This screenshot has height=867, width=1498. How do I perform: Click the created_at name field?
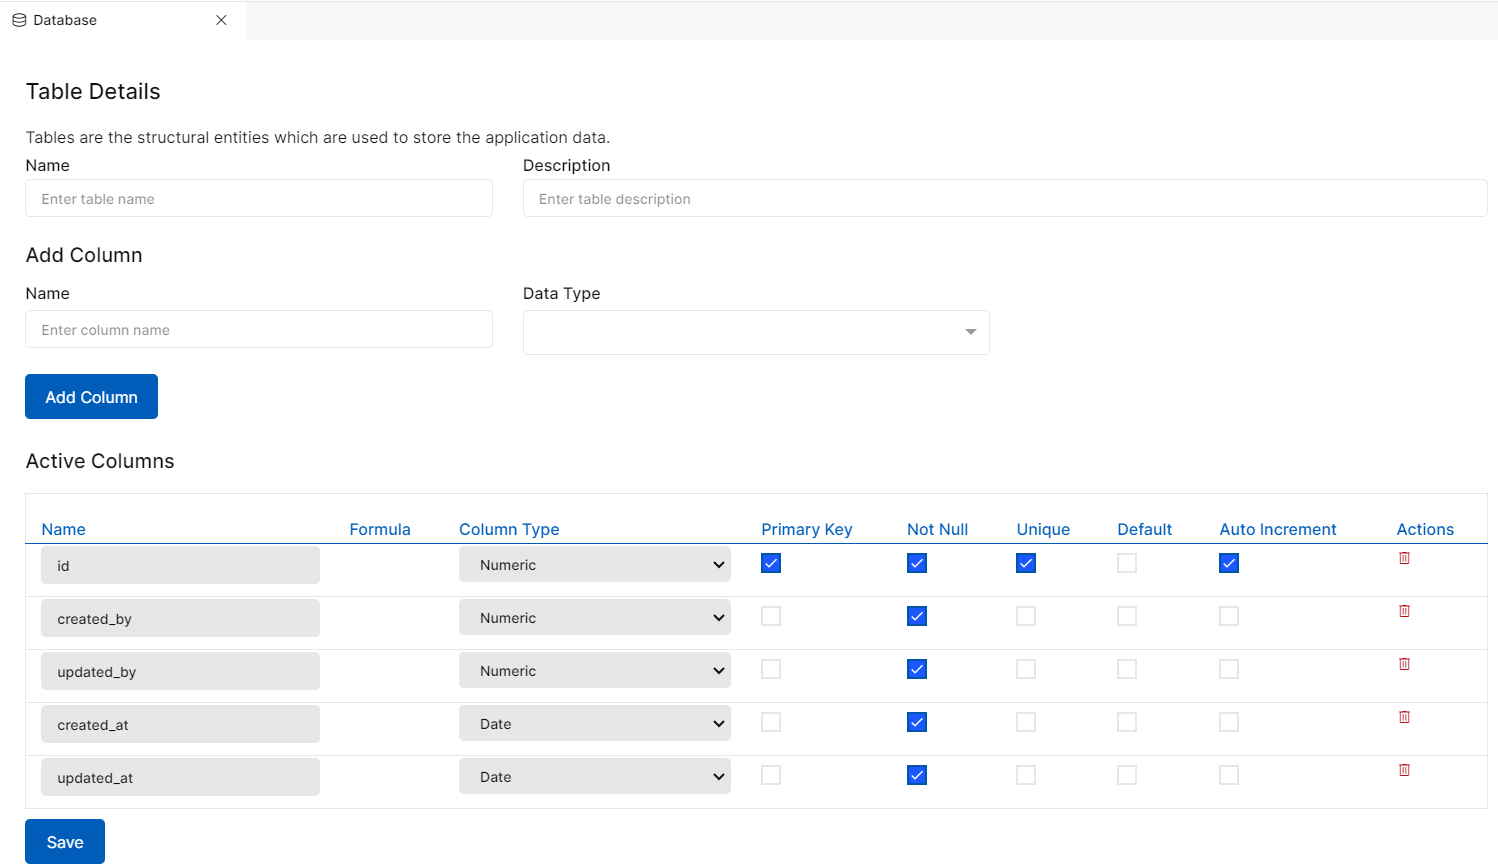tap(180, 724)
